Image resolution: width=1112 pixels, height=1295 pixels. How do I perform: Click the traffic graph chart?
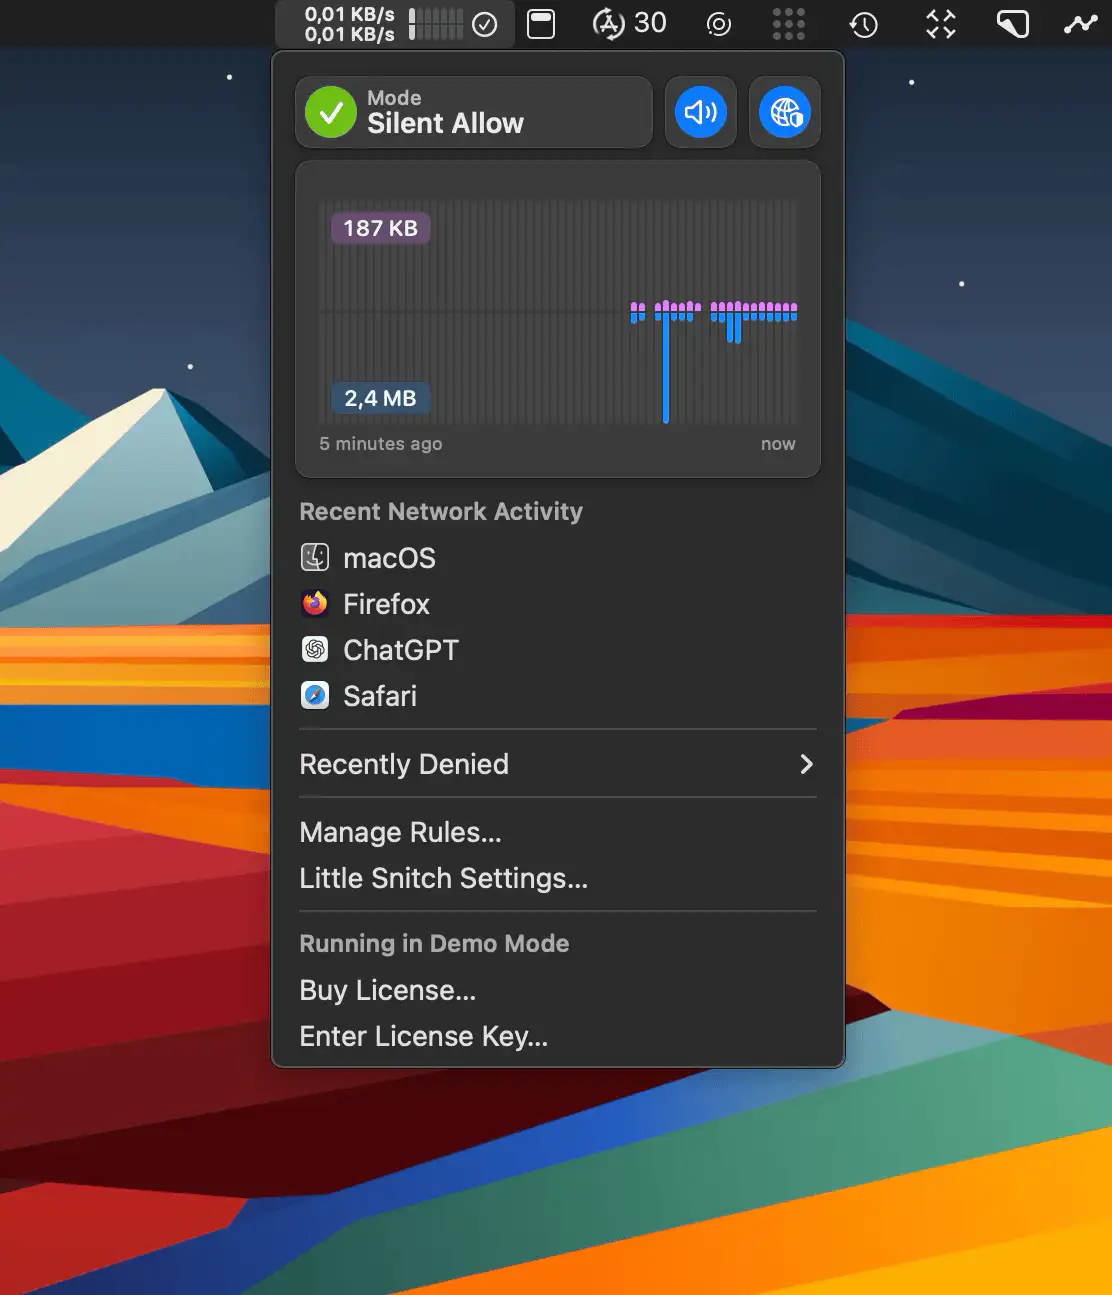click(x=558, y=318)
